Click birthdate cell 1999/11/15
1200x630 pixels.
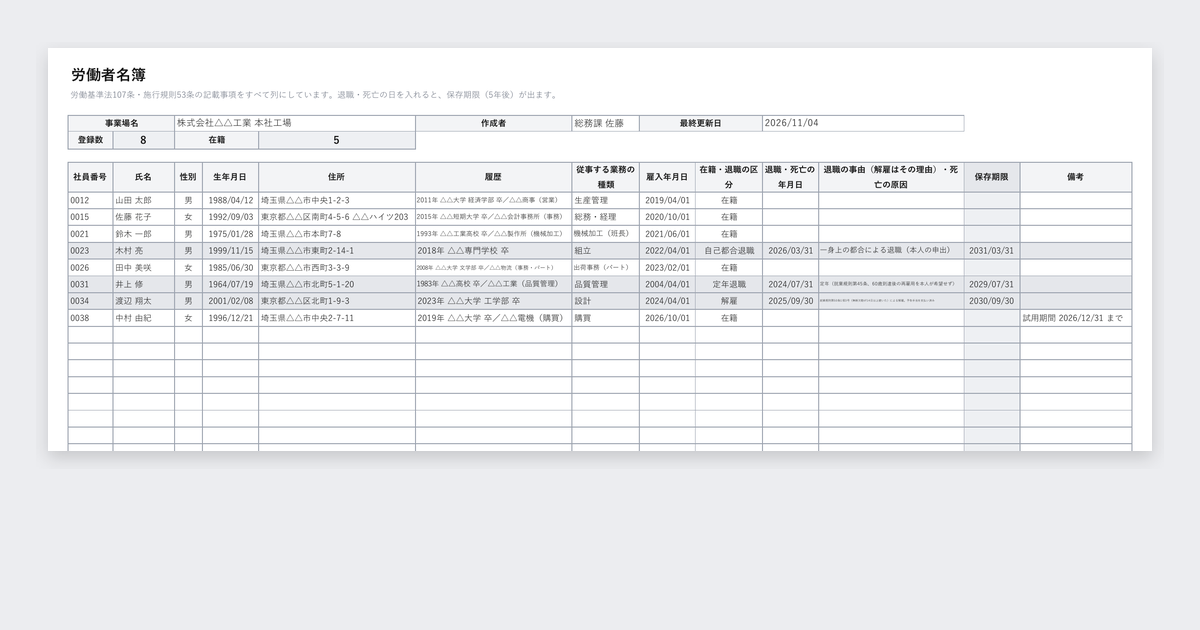230,251
